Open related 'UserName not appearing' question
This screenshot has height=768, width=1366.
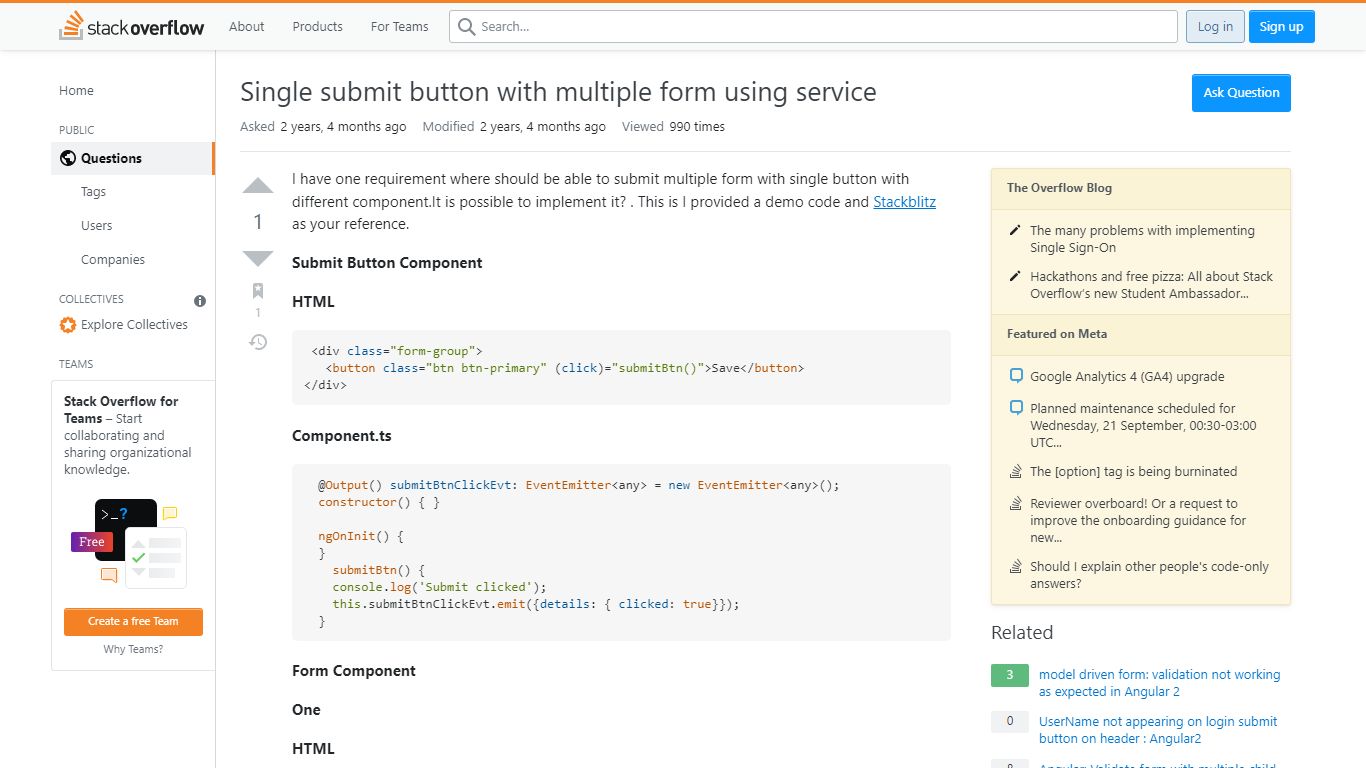[x=1158, y=730]
